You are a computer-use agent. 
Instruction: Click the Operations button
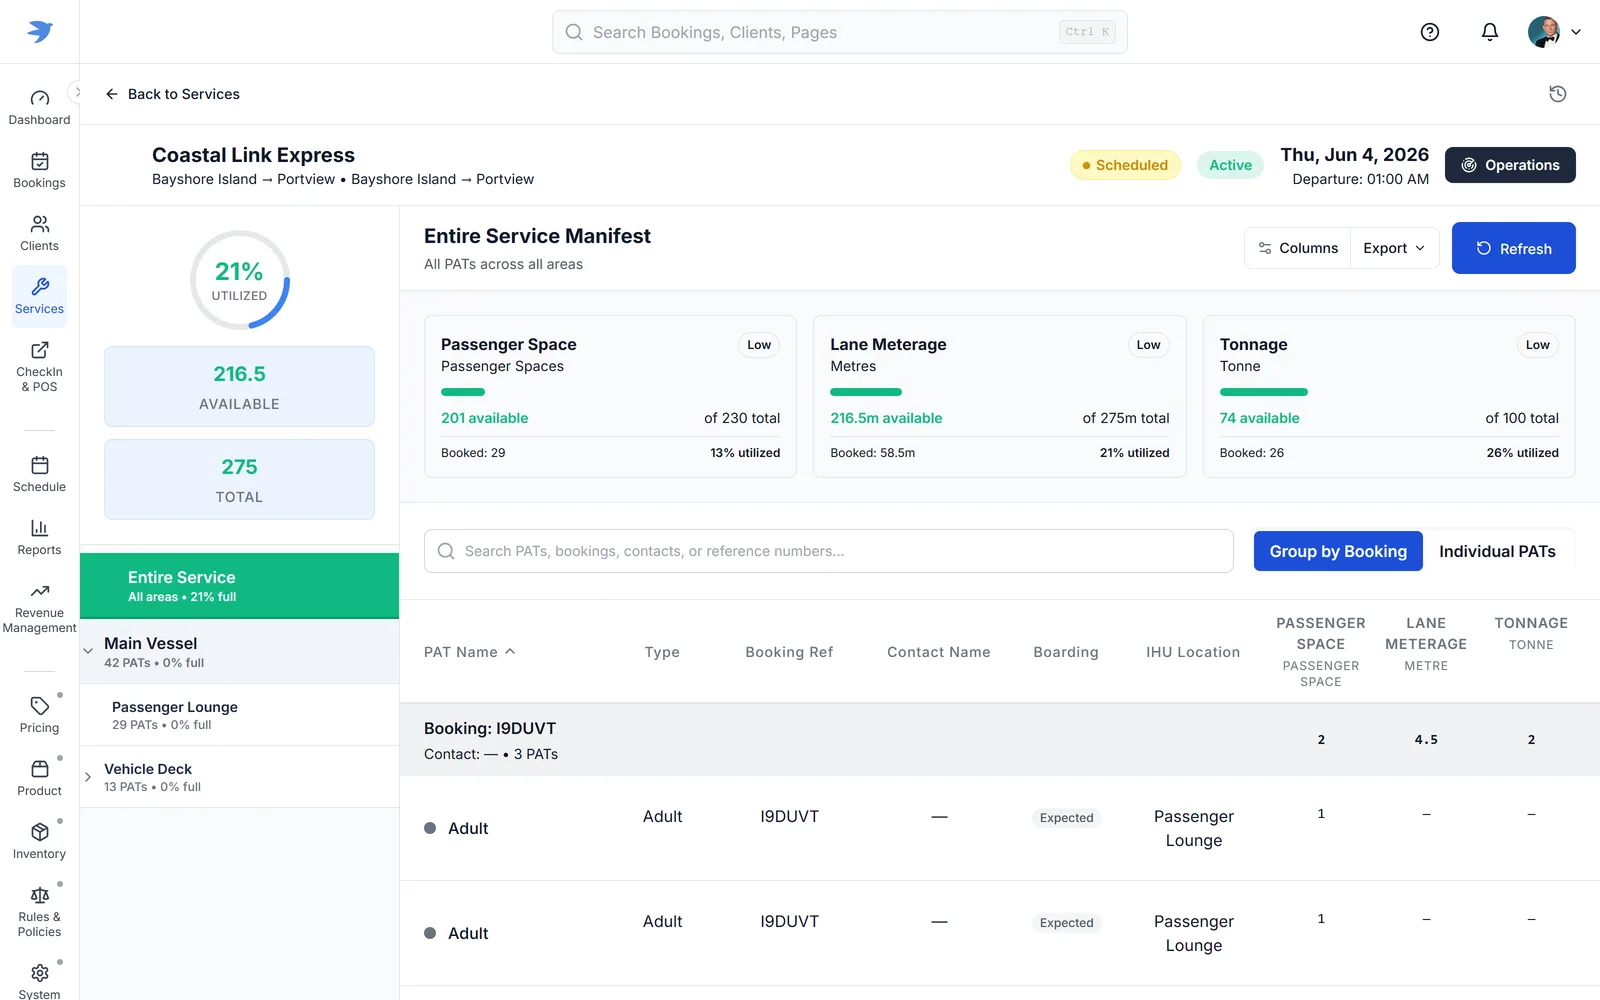click(1510, 165)
